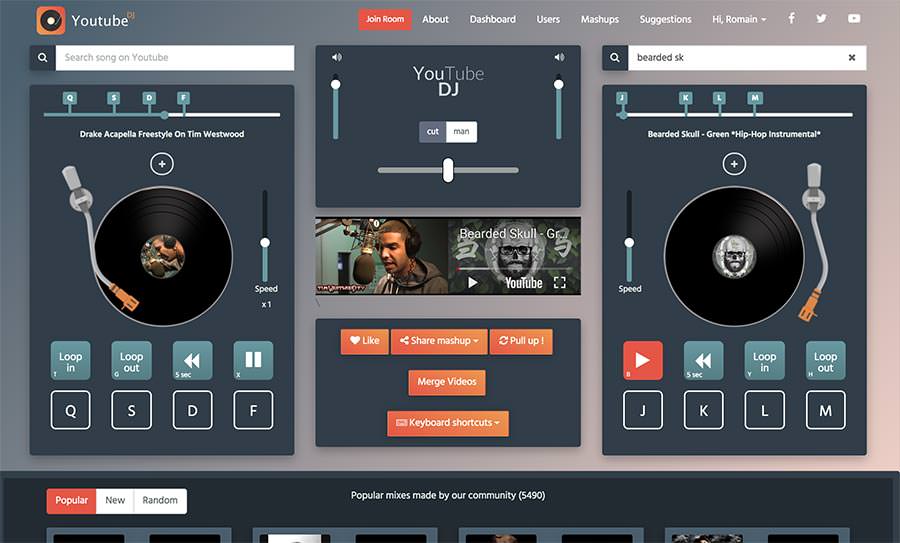The width and height of the screenshot is (900, 543).
Task: Click the Youtube DJ vinyl logo
Action: tap(51, 20)
